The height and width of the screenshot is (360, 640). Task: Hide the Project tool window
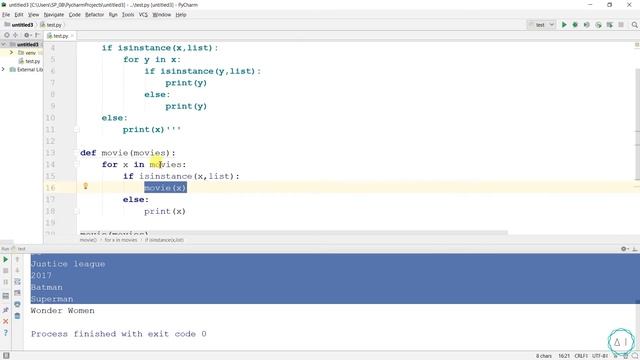(x=37, y=36)
